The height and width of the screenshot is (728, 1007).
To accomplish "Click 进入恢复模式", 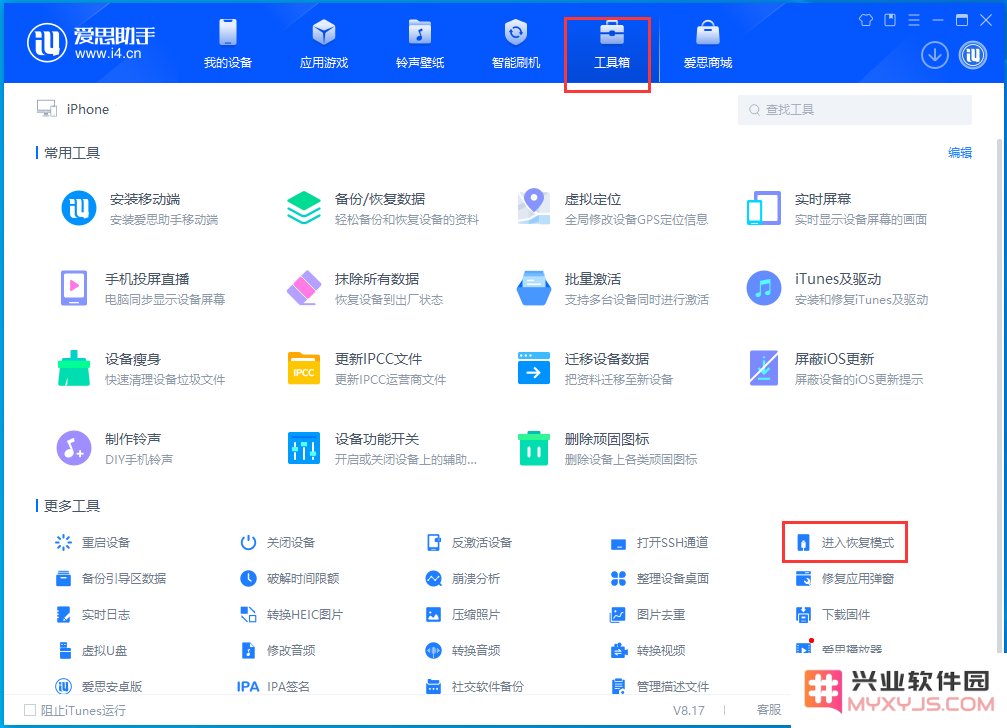I will pyautogui.click(x=845, y=542).
